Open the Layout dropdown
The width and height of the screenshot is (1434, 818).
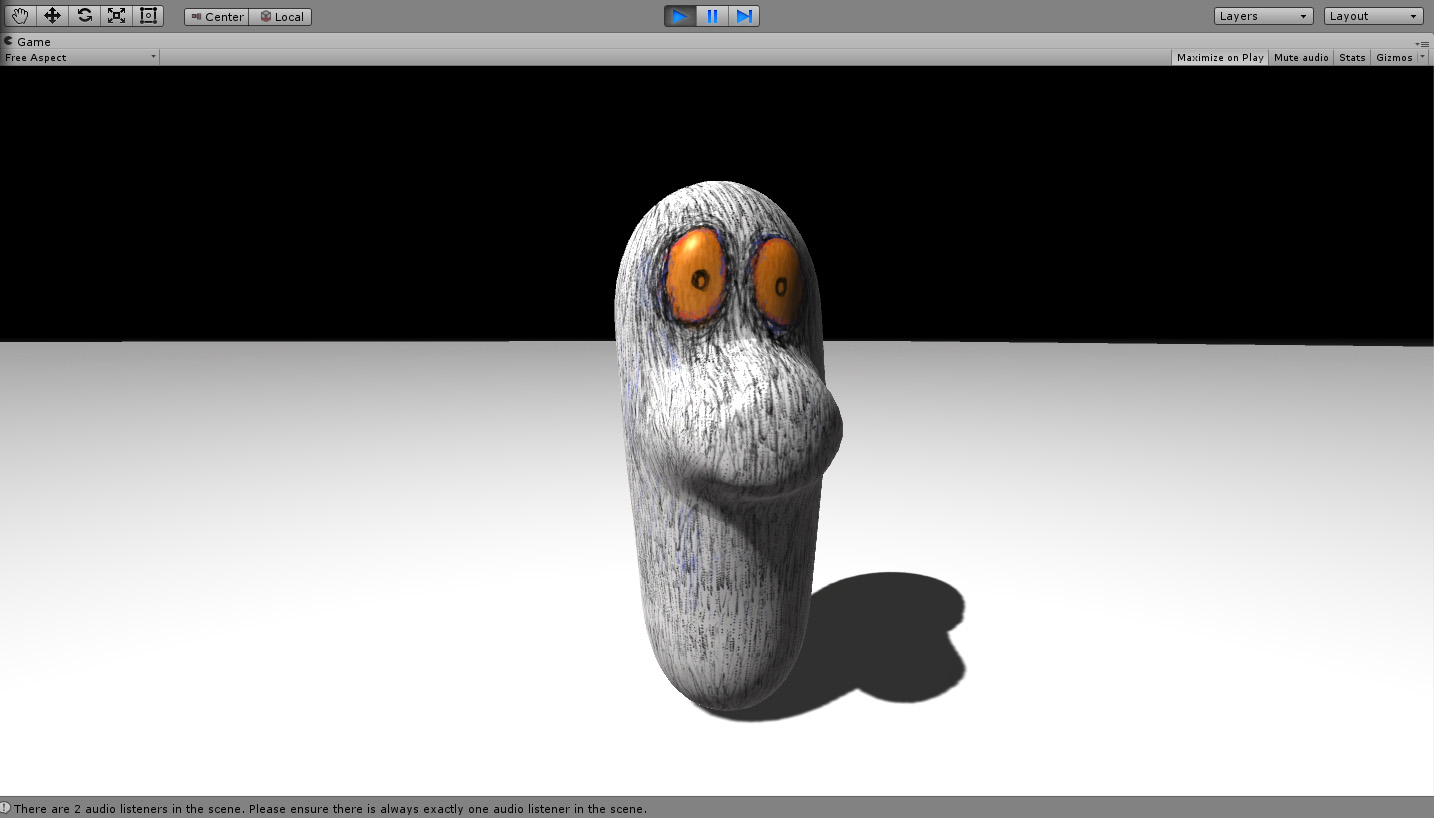1373,16
